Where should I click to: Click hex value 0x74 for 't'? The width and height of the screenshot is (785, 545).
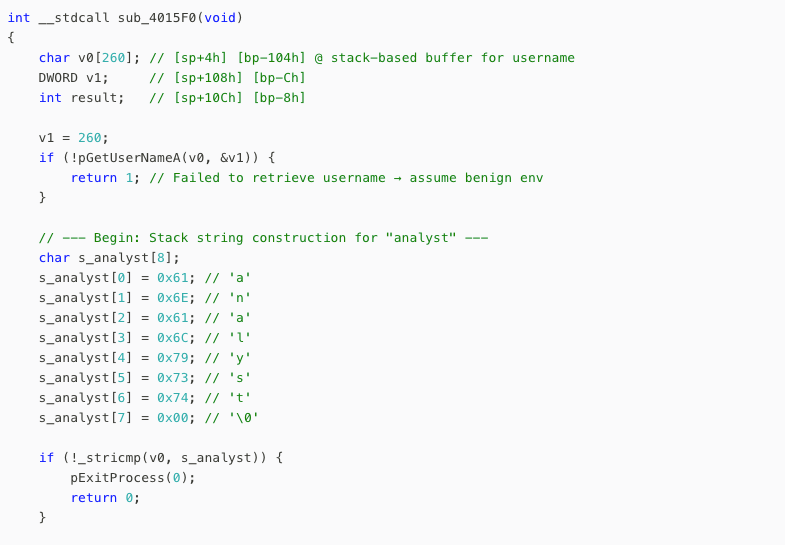click(x=173, y=398)
